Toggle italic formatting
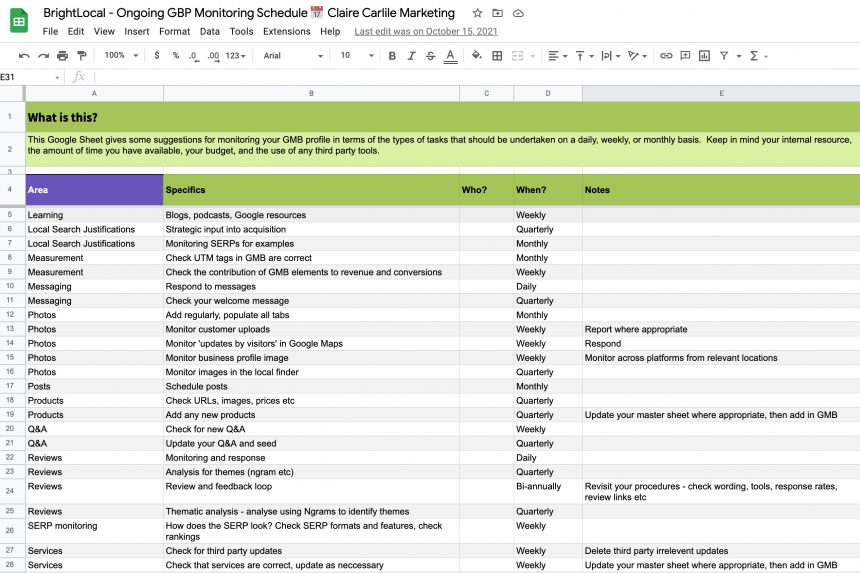 [412, 56]
